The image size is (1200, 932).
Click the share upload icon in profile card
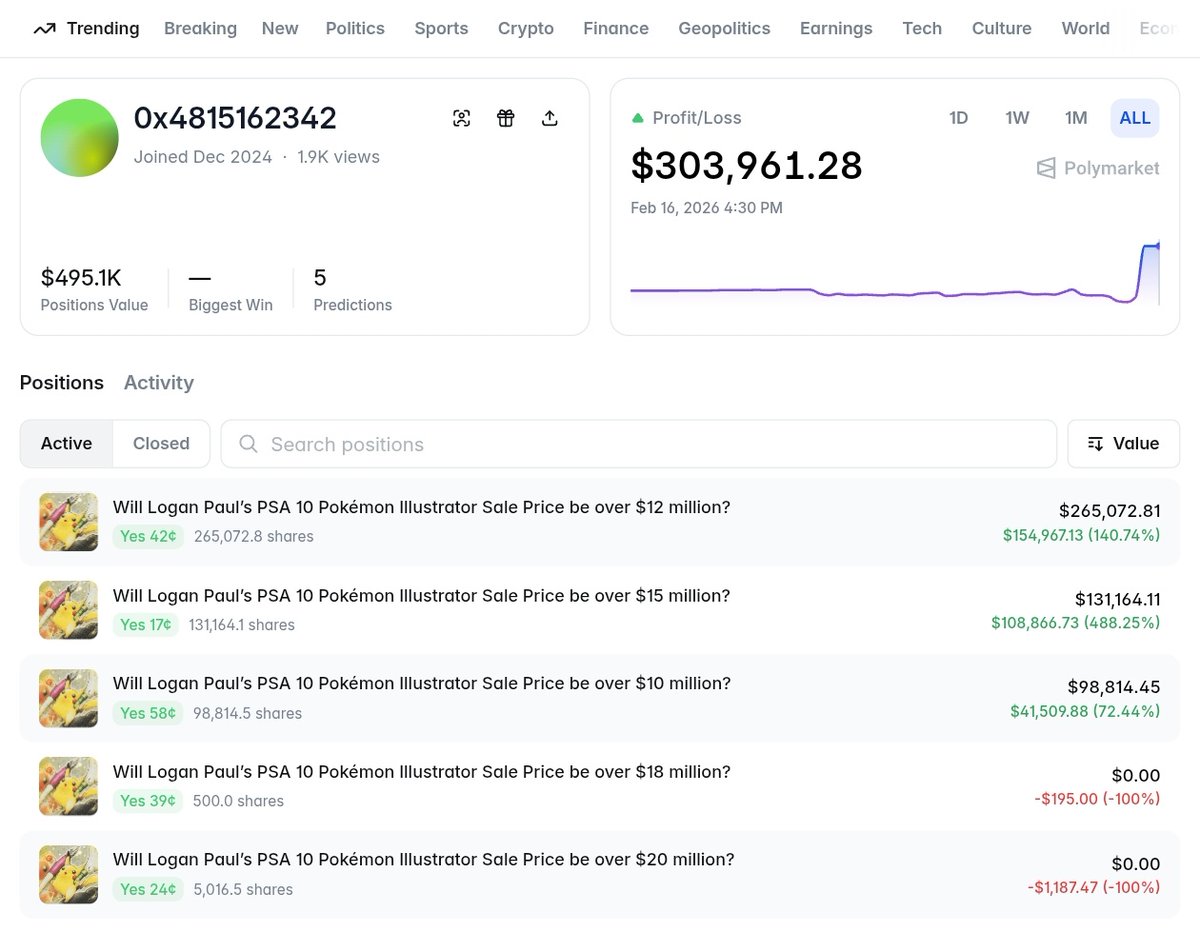pos(549,118)
